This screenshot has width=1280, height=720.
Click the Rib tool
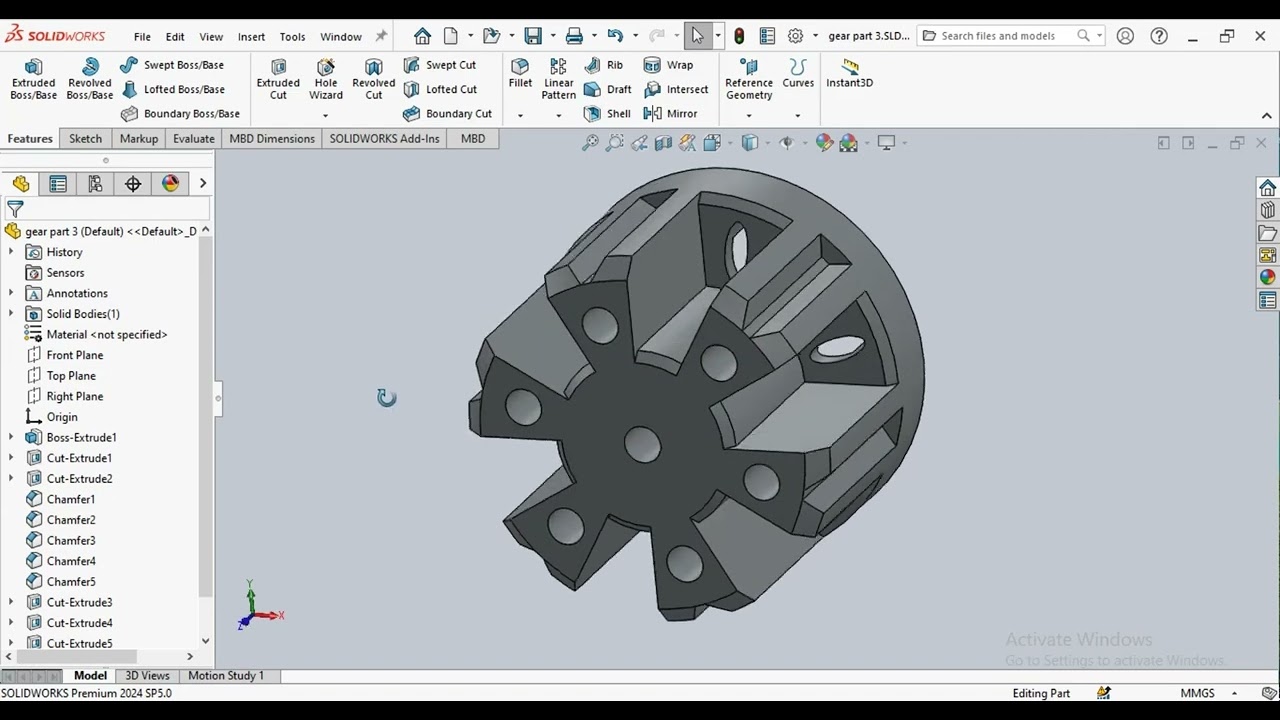pos(604,65)
